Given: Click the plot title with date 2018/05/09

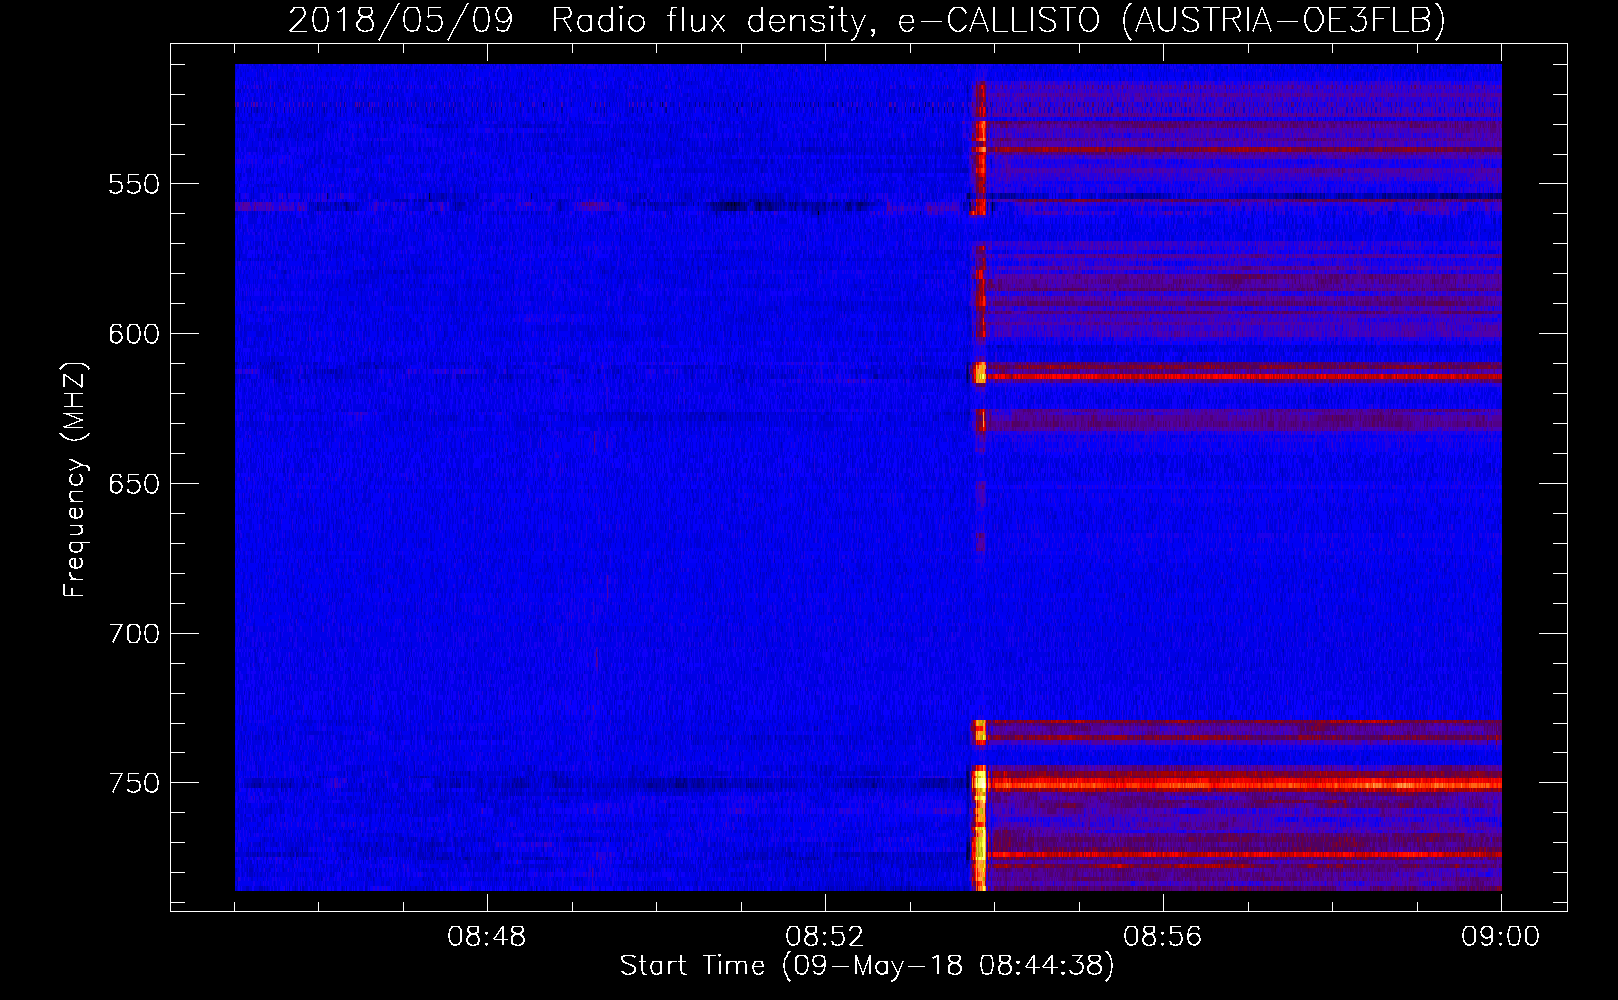Looking at the screenshot, I should 867,19.
